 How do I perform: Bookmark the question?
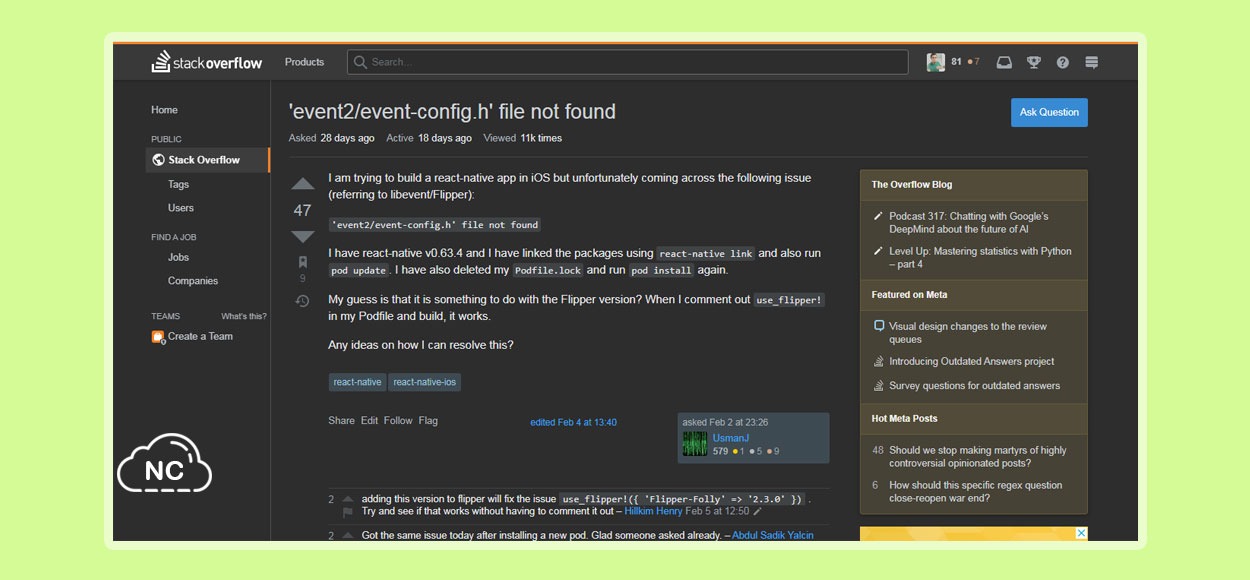tap(303, 262)
